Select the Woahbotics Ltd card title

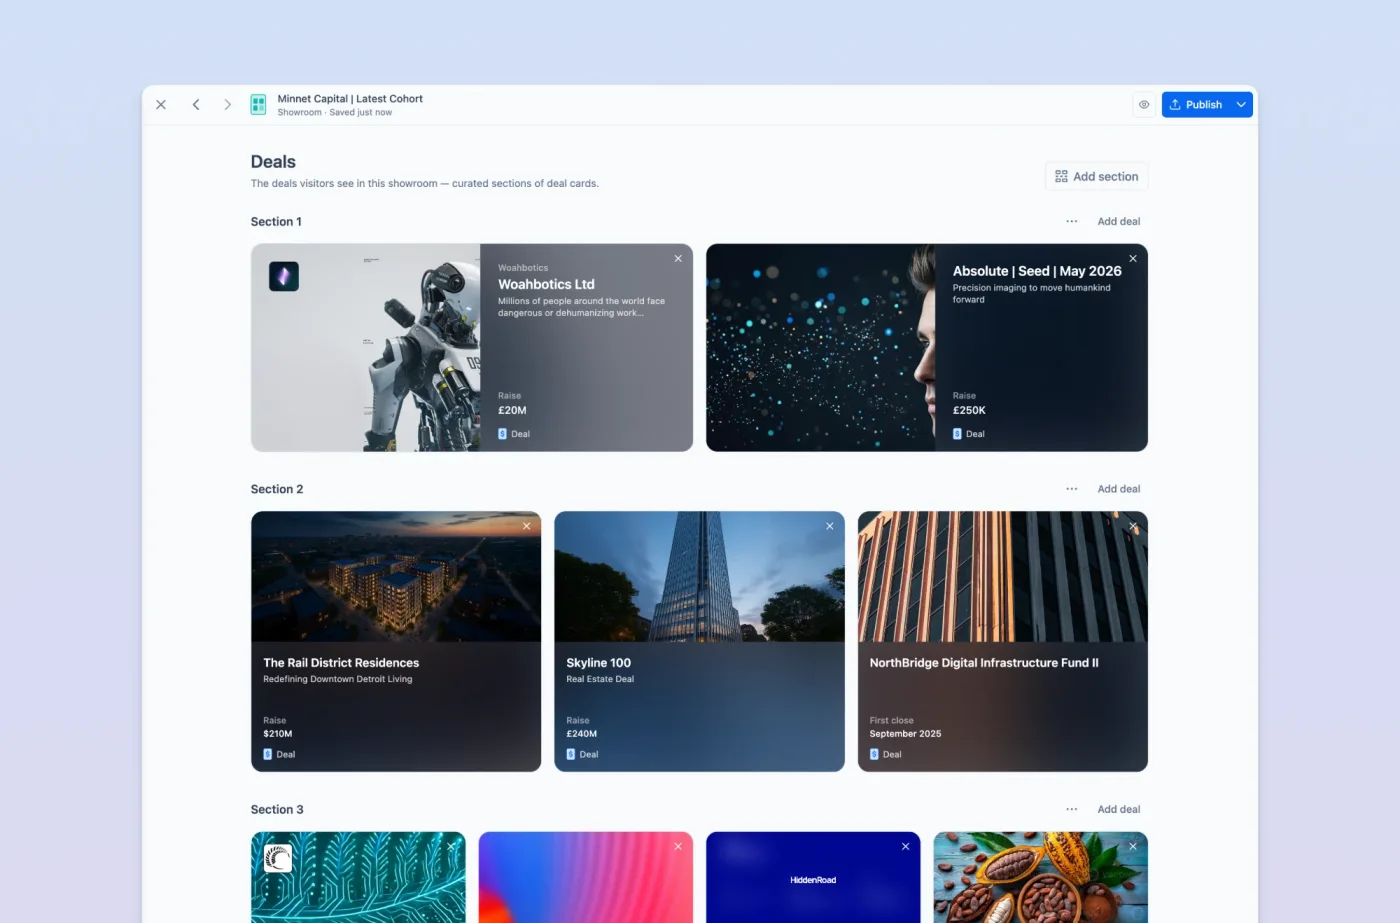[x=546, y=284]
